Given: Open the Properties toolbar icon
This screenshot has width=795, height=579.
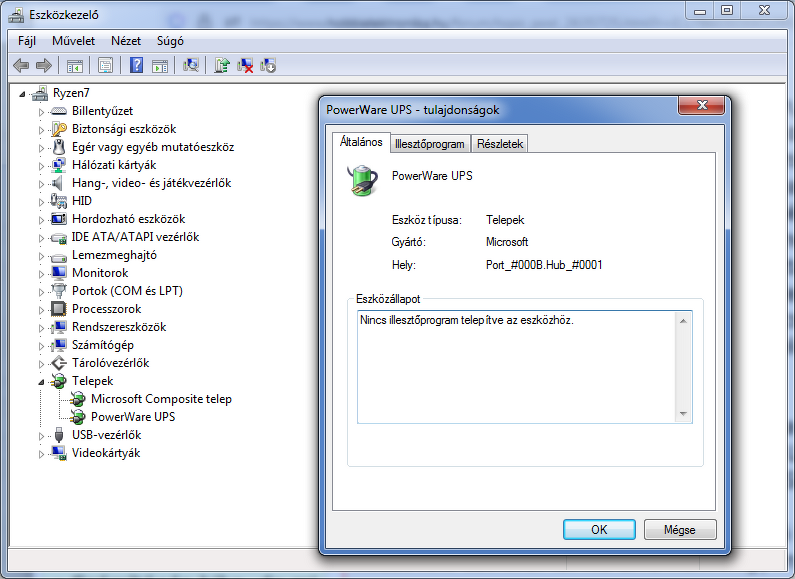Looking at the screenshot, I should tap(105, 65).
